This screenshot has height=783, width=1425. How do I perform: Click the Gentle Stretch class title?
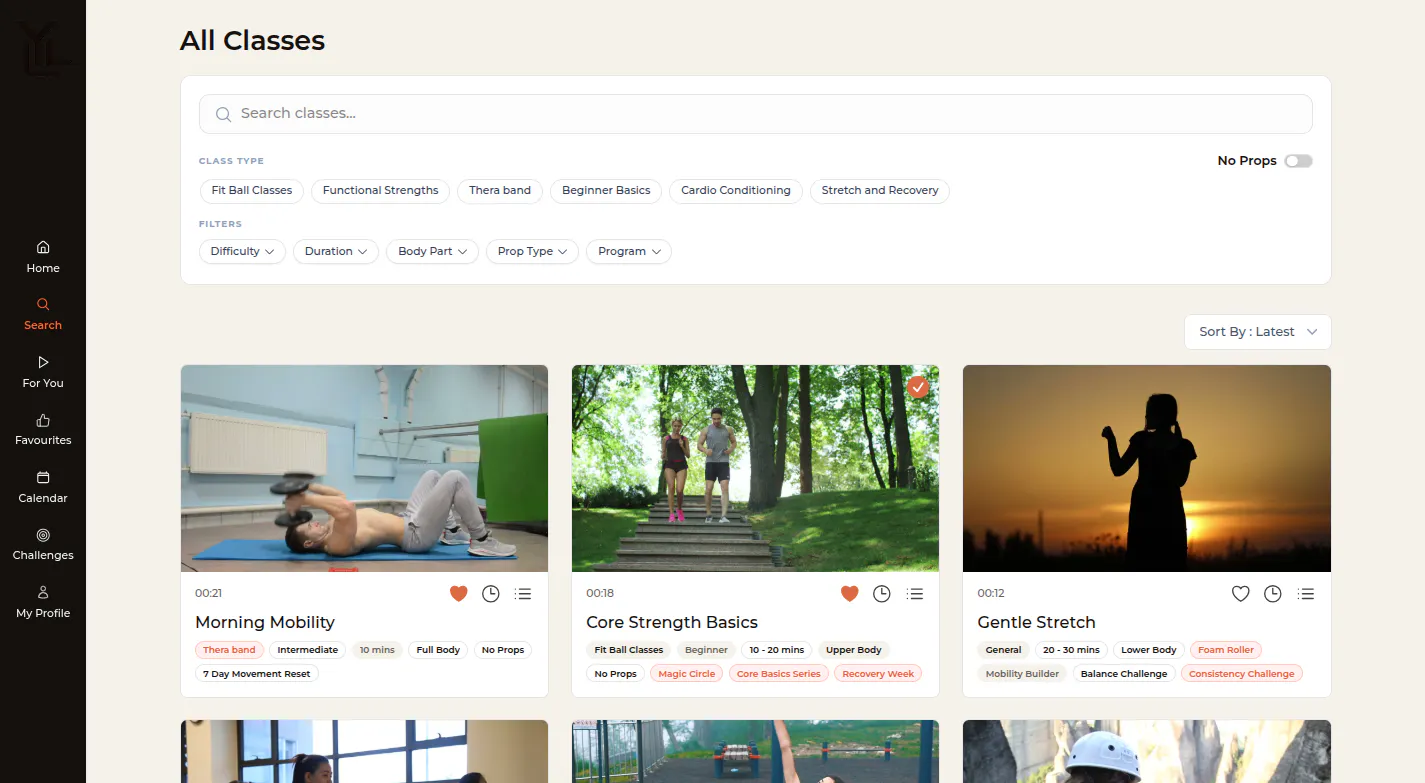click(1036, 622)
